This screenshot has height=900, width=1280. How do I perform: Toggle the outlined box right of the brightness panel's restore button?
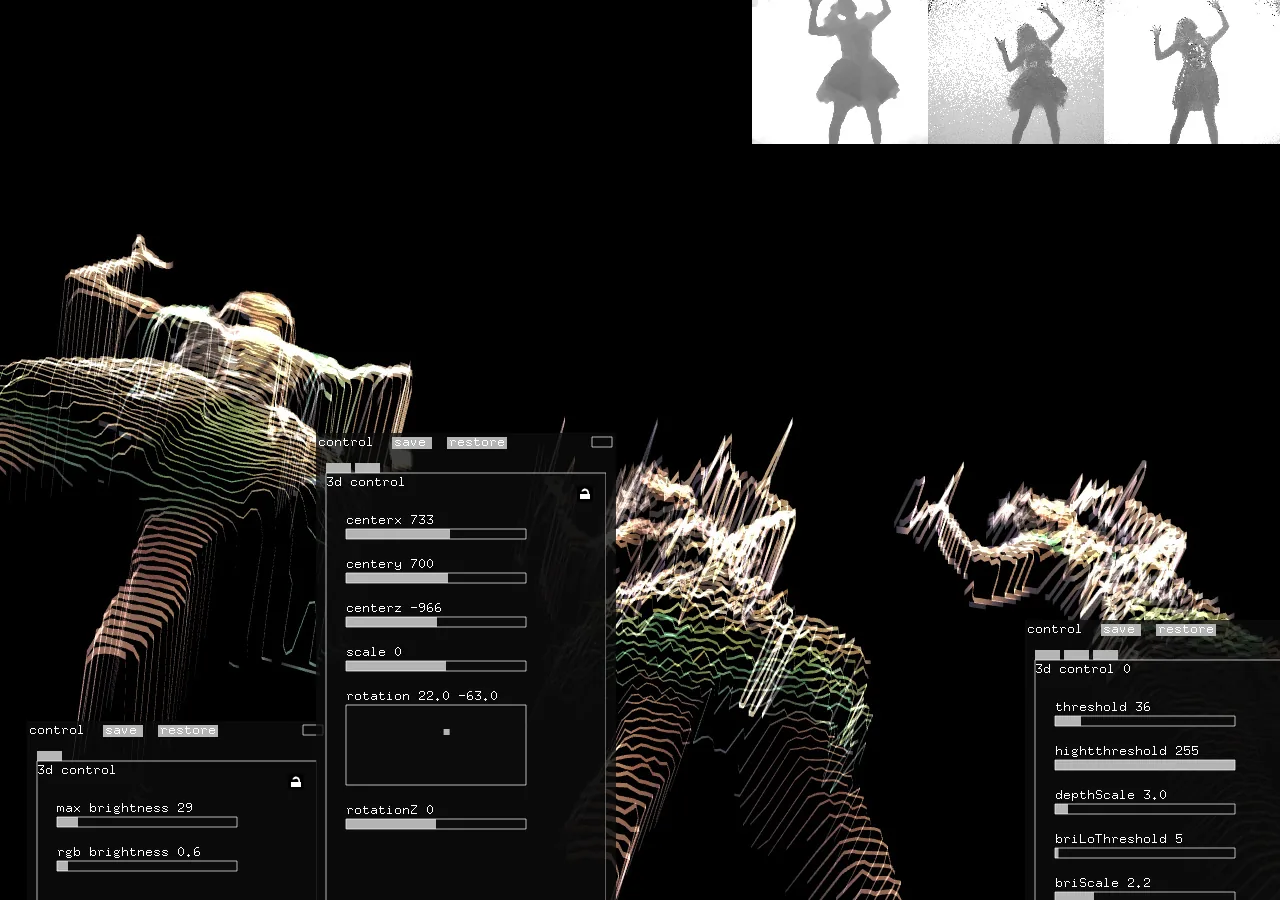click(x=312, y=730)
